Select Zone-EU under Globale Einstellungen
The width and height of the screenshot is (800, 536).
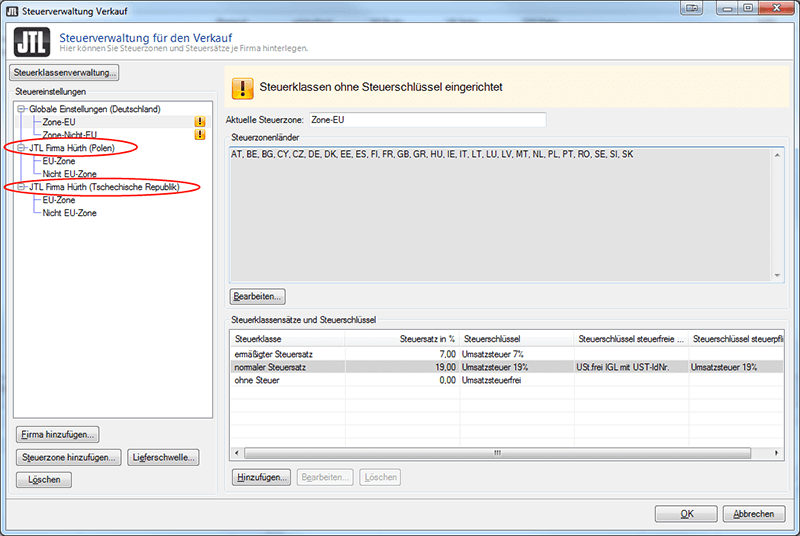59,122
